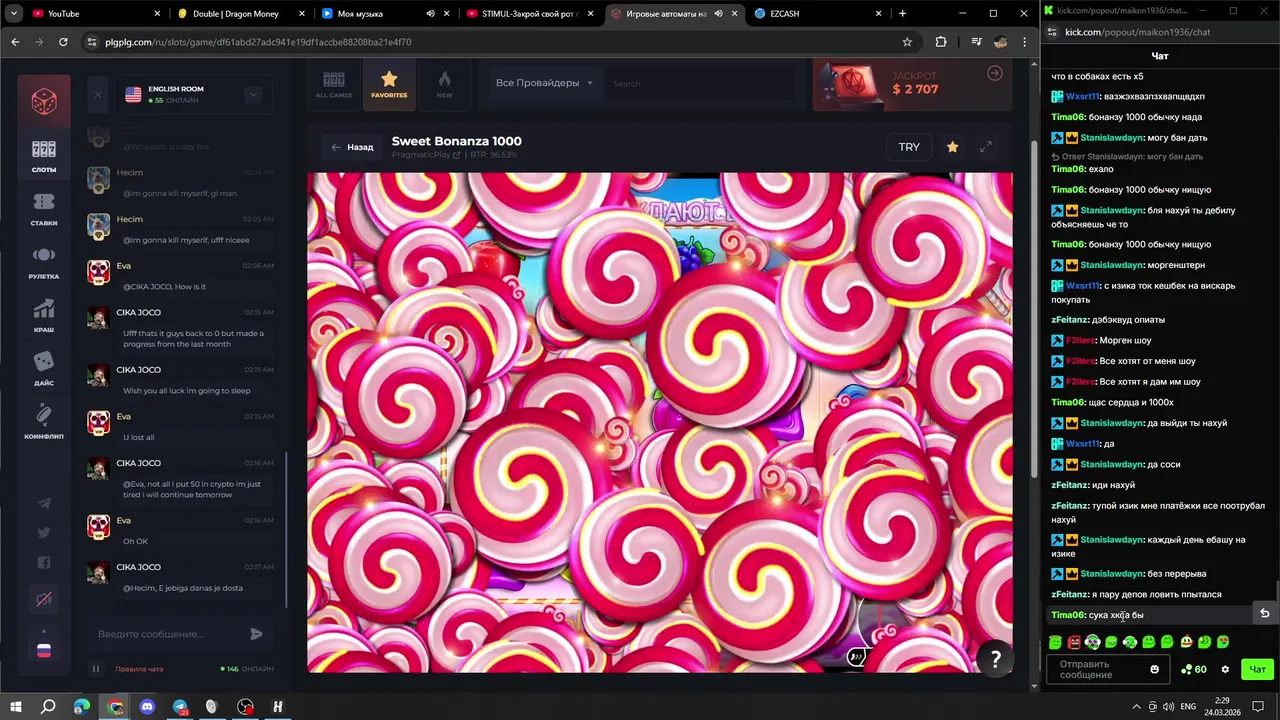Open the Facebook social link in sidebar
Viewport: 1280px width, 720px height.
coord(44,563)
